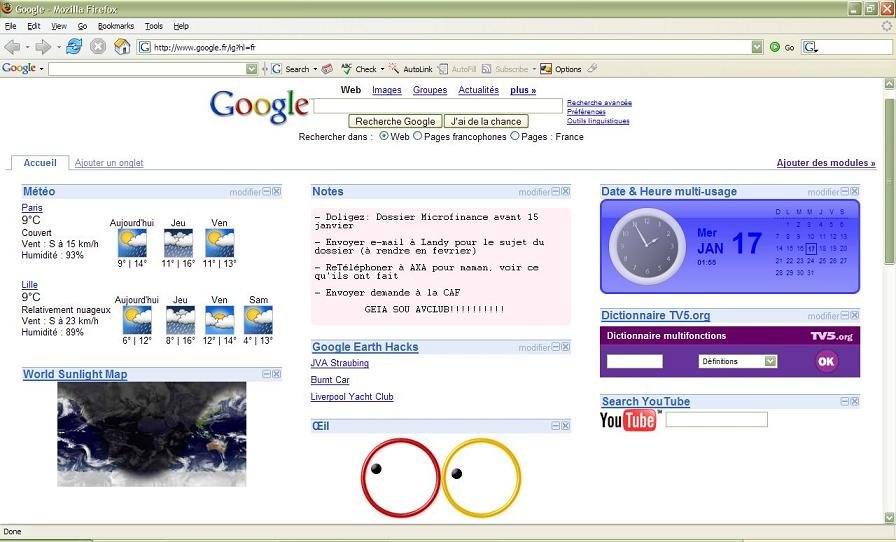Image resolution: width=896 pixels, height=542 pixels.
Task: Click the YouTube logo
Action: [x=629, y=420]
